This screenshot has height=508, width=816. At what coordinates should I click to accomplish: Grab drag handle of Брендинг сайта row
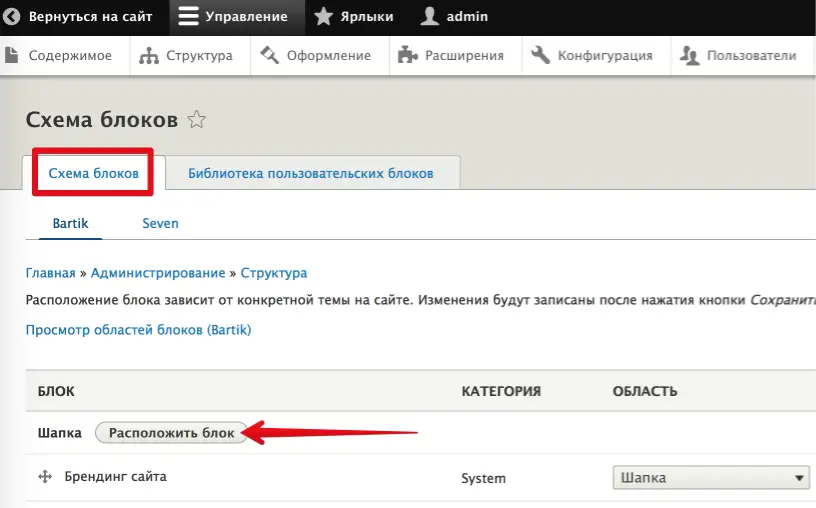coord(44,478)
